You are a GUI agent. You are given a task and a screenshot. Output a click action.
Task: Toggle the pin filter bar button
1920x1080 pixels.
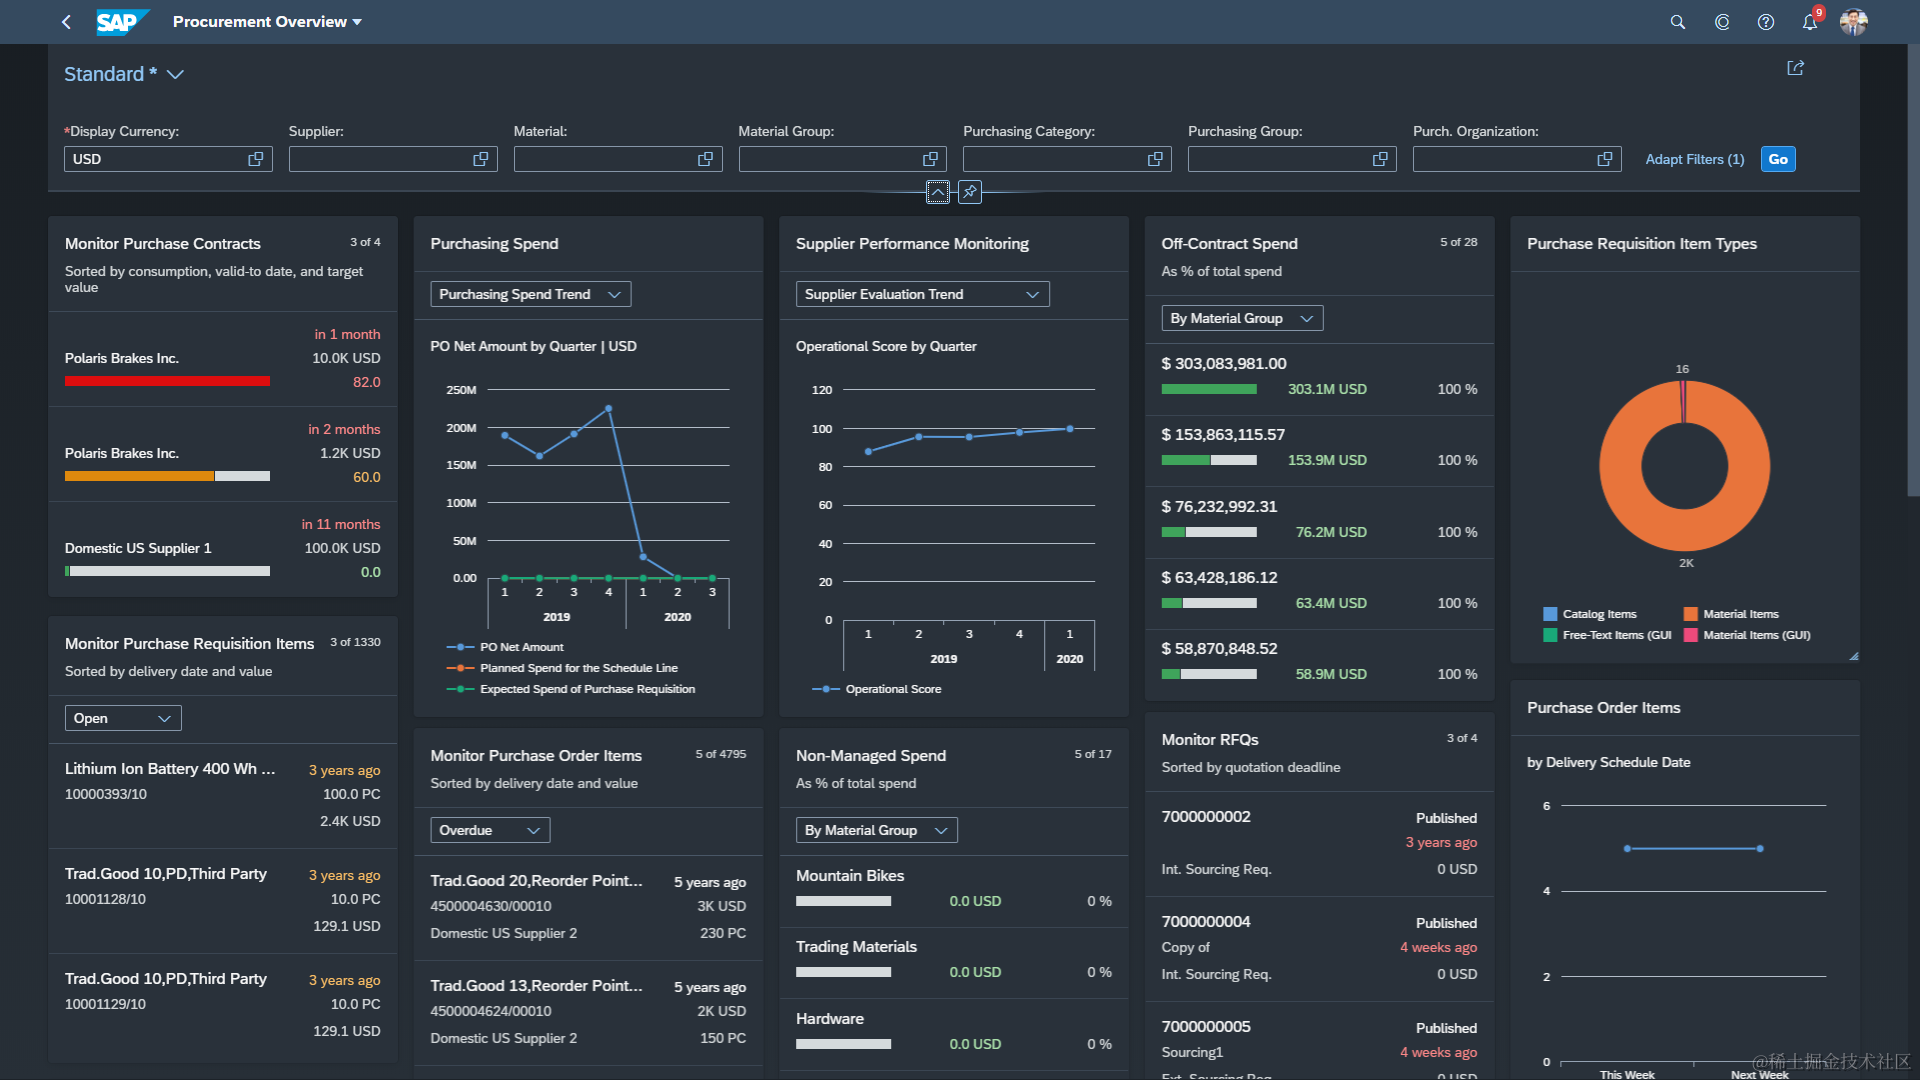(x=969, y=192)
